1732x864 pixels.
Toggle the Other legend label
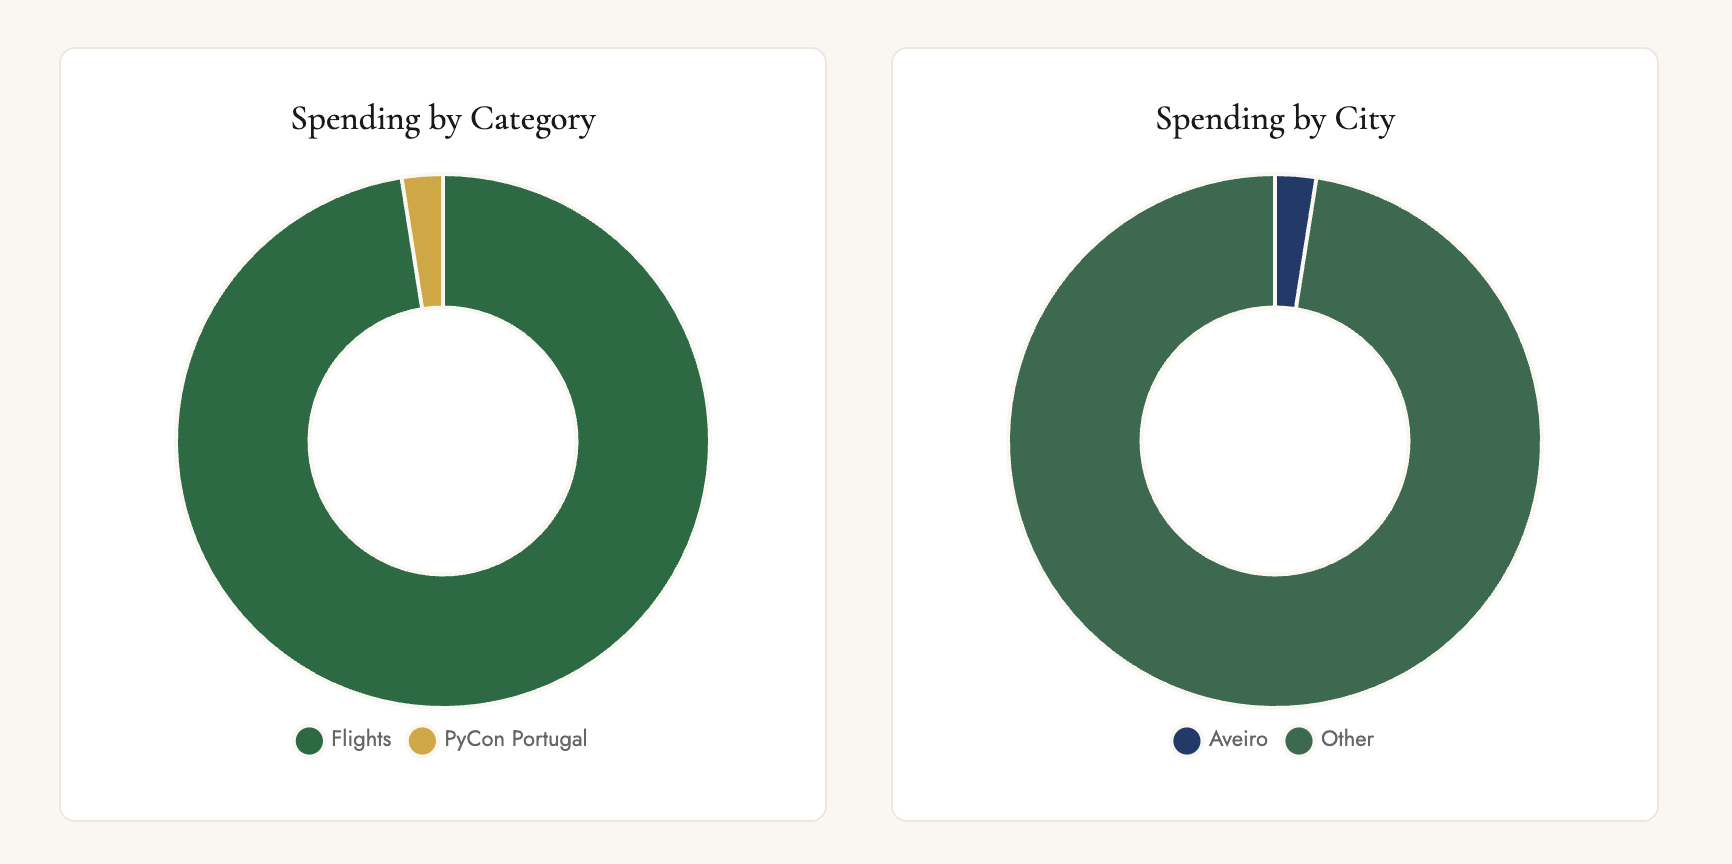[x=1347, y=739]
